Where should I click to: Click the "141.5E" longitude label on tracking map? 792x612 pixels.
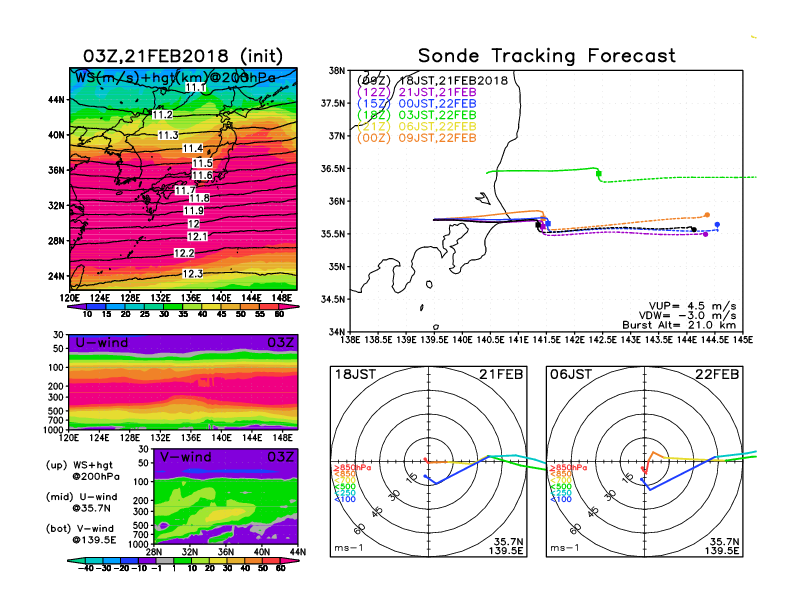(x=547, y=340)
